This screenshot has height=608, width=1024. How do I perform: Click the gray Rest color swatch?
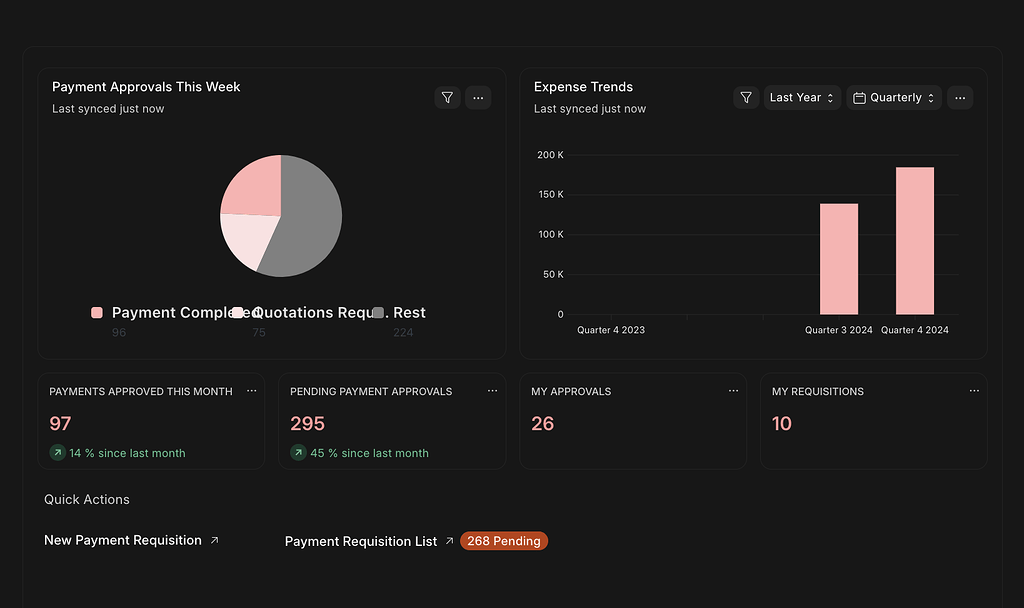pyautogui.click(x=377, y=312)
